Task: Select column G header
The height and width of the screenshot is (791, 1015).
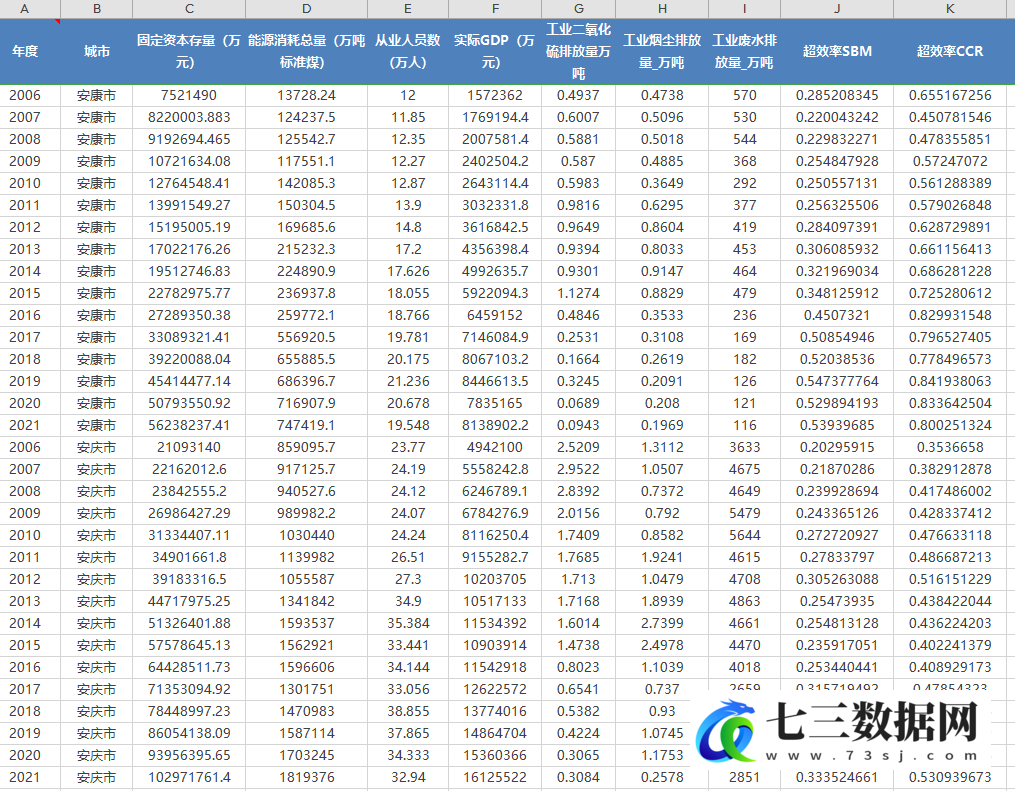Action: (x=578, y=8)
